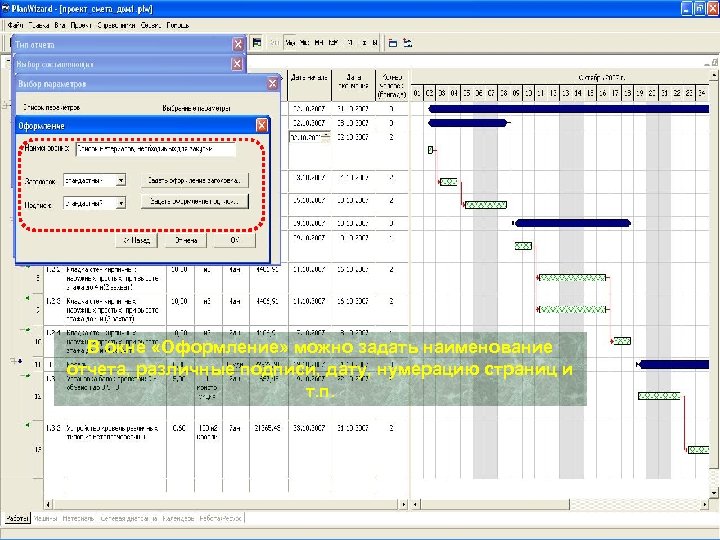Screen dimensions: 720x540
Task: Click the start date cell being edited
Action: pyautogui.click(x=309, y=137)
